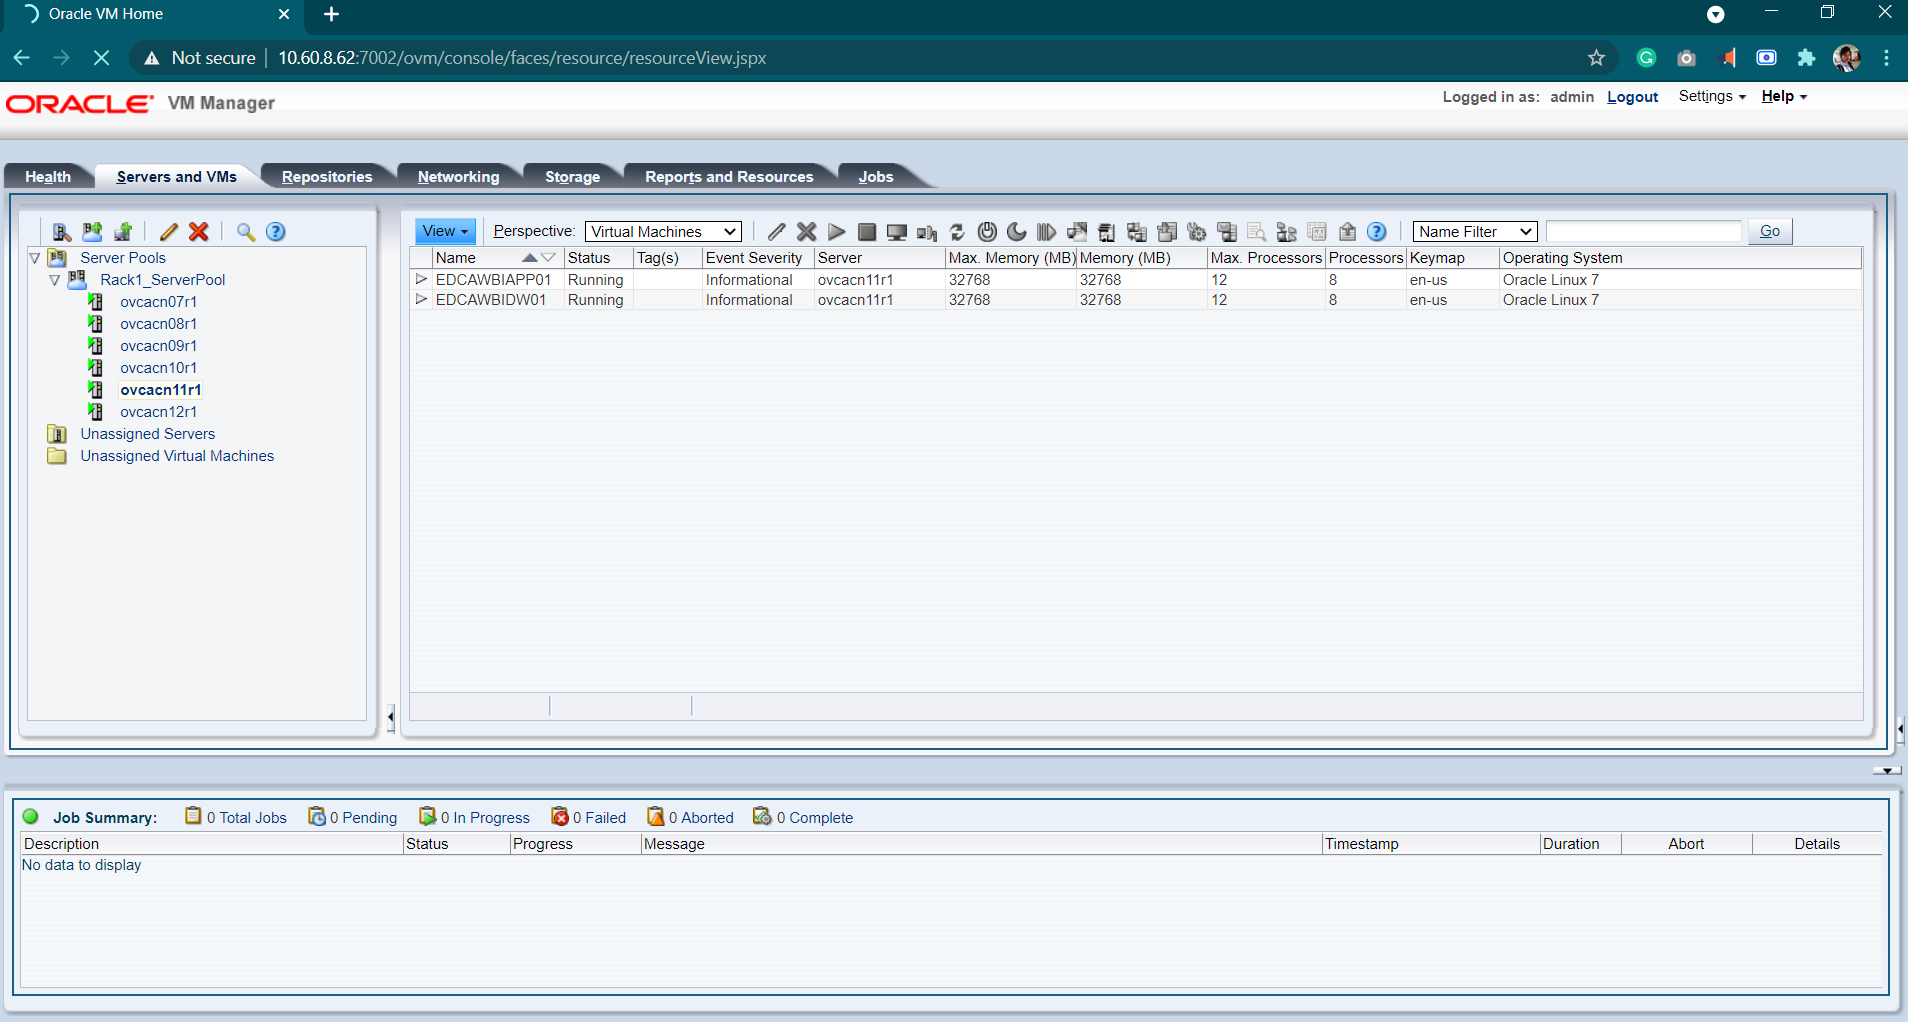This screenshot has width=1908, height=1022.
Task: Launch the serial console icon
Action: pos(927,232)
